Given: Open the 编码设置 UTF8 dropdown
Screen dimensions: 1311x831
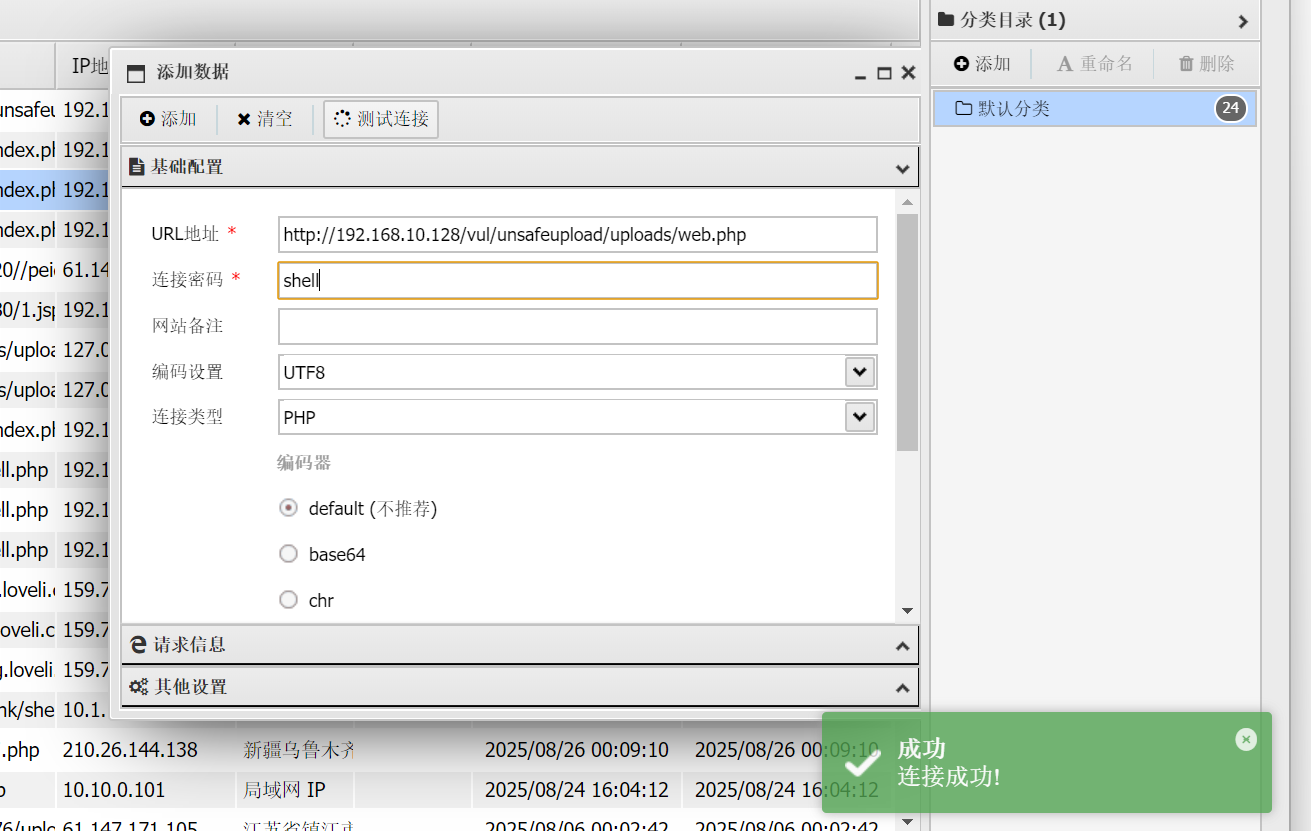Looking at the screenshot, I should pos(859,372).
